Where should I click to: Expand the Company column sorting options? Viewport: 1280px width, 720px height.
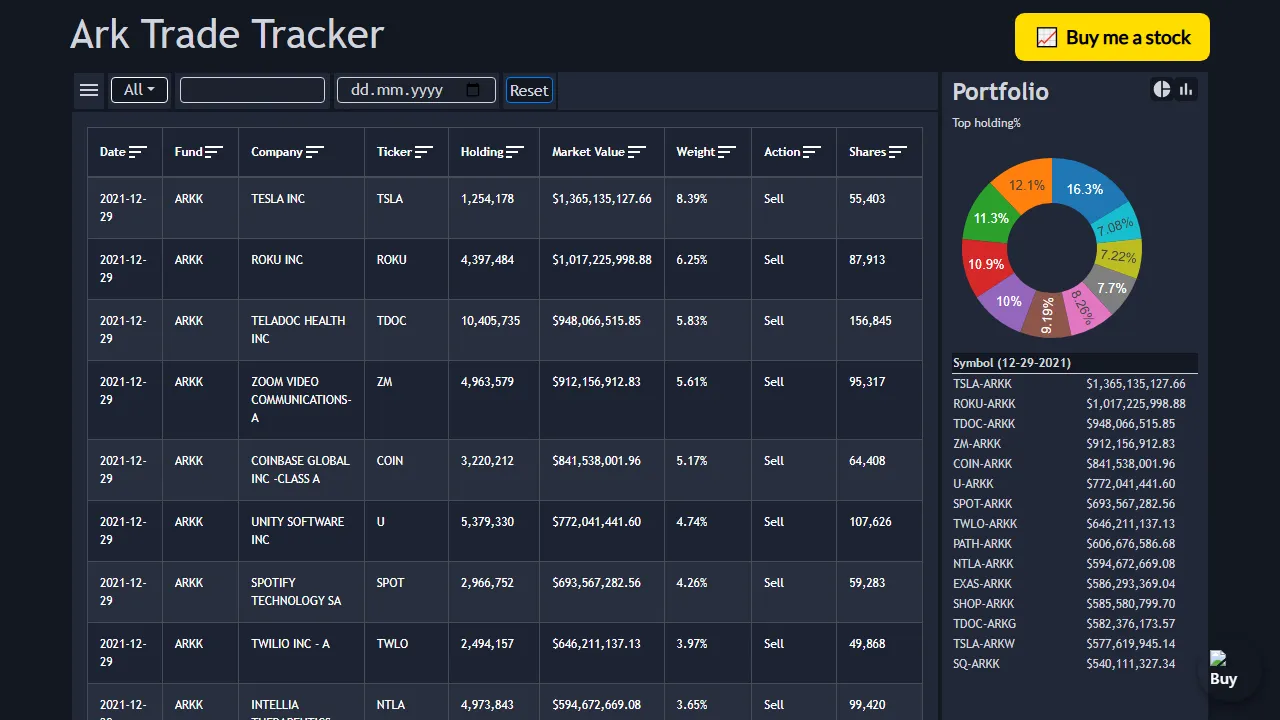(315, 151)
